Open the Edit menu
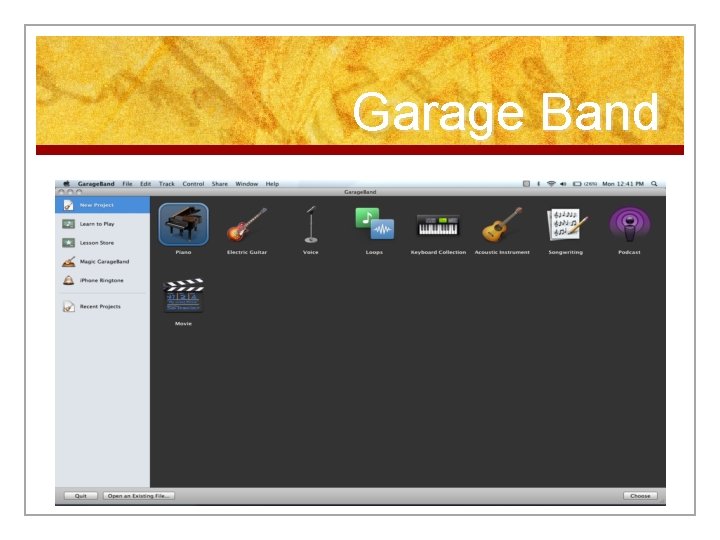 [x=146, y=184]
